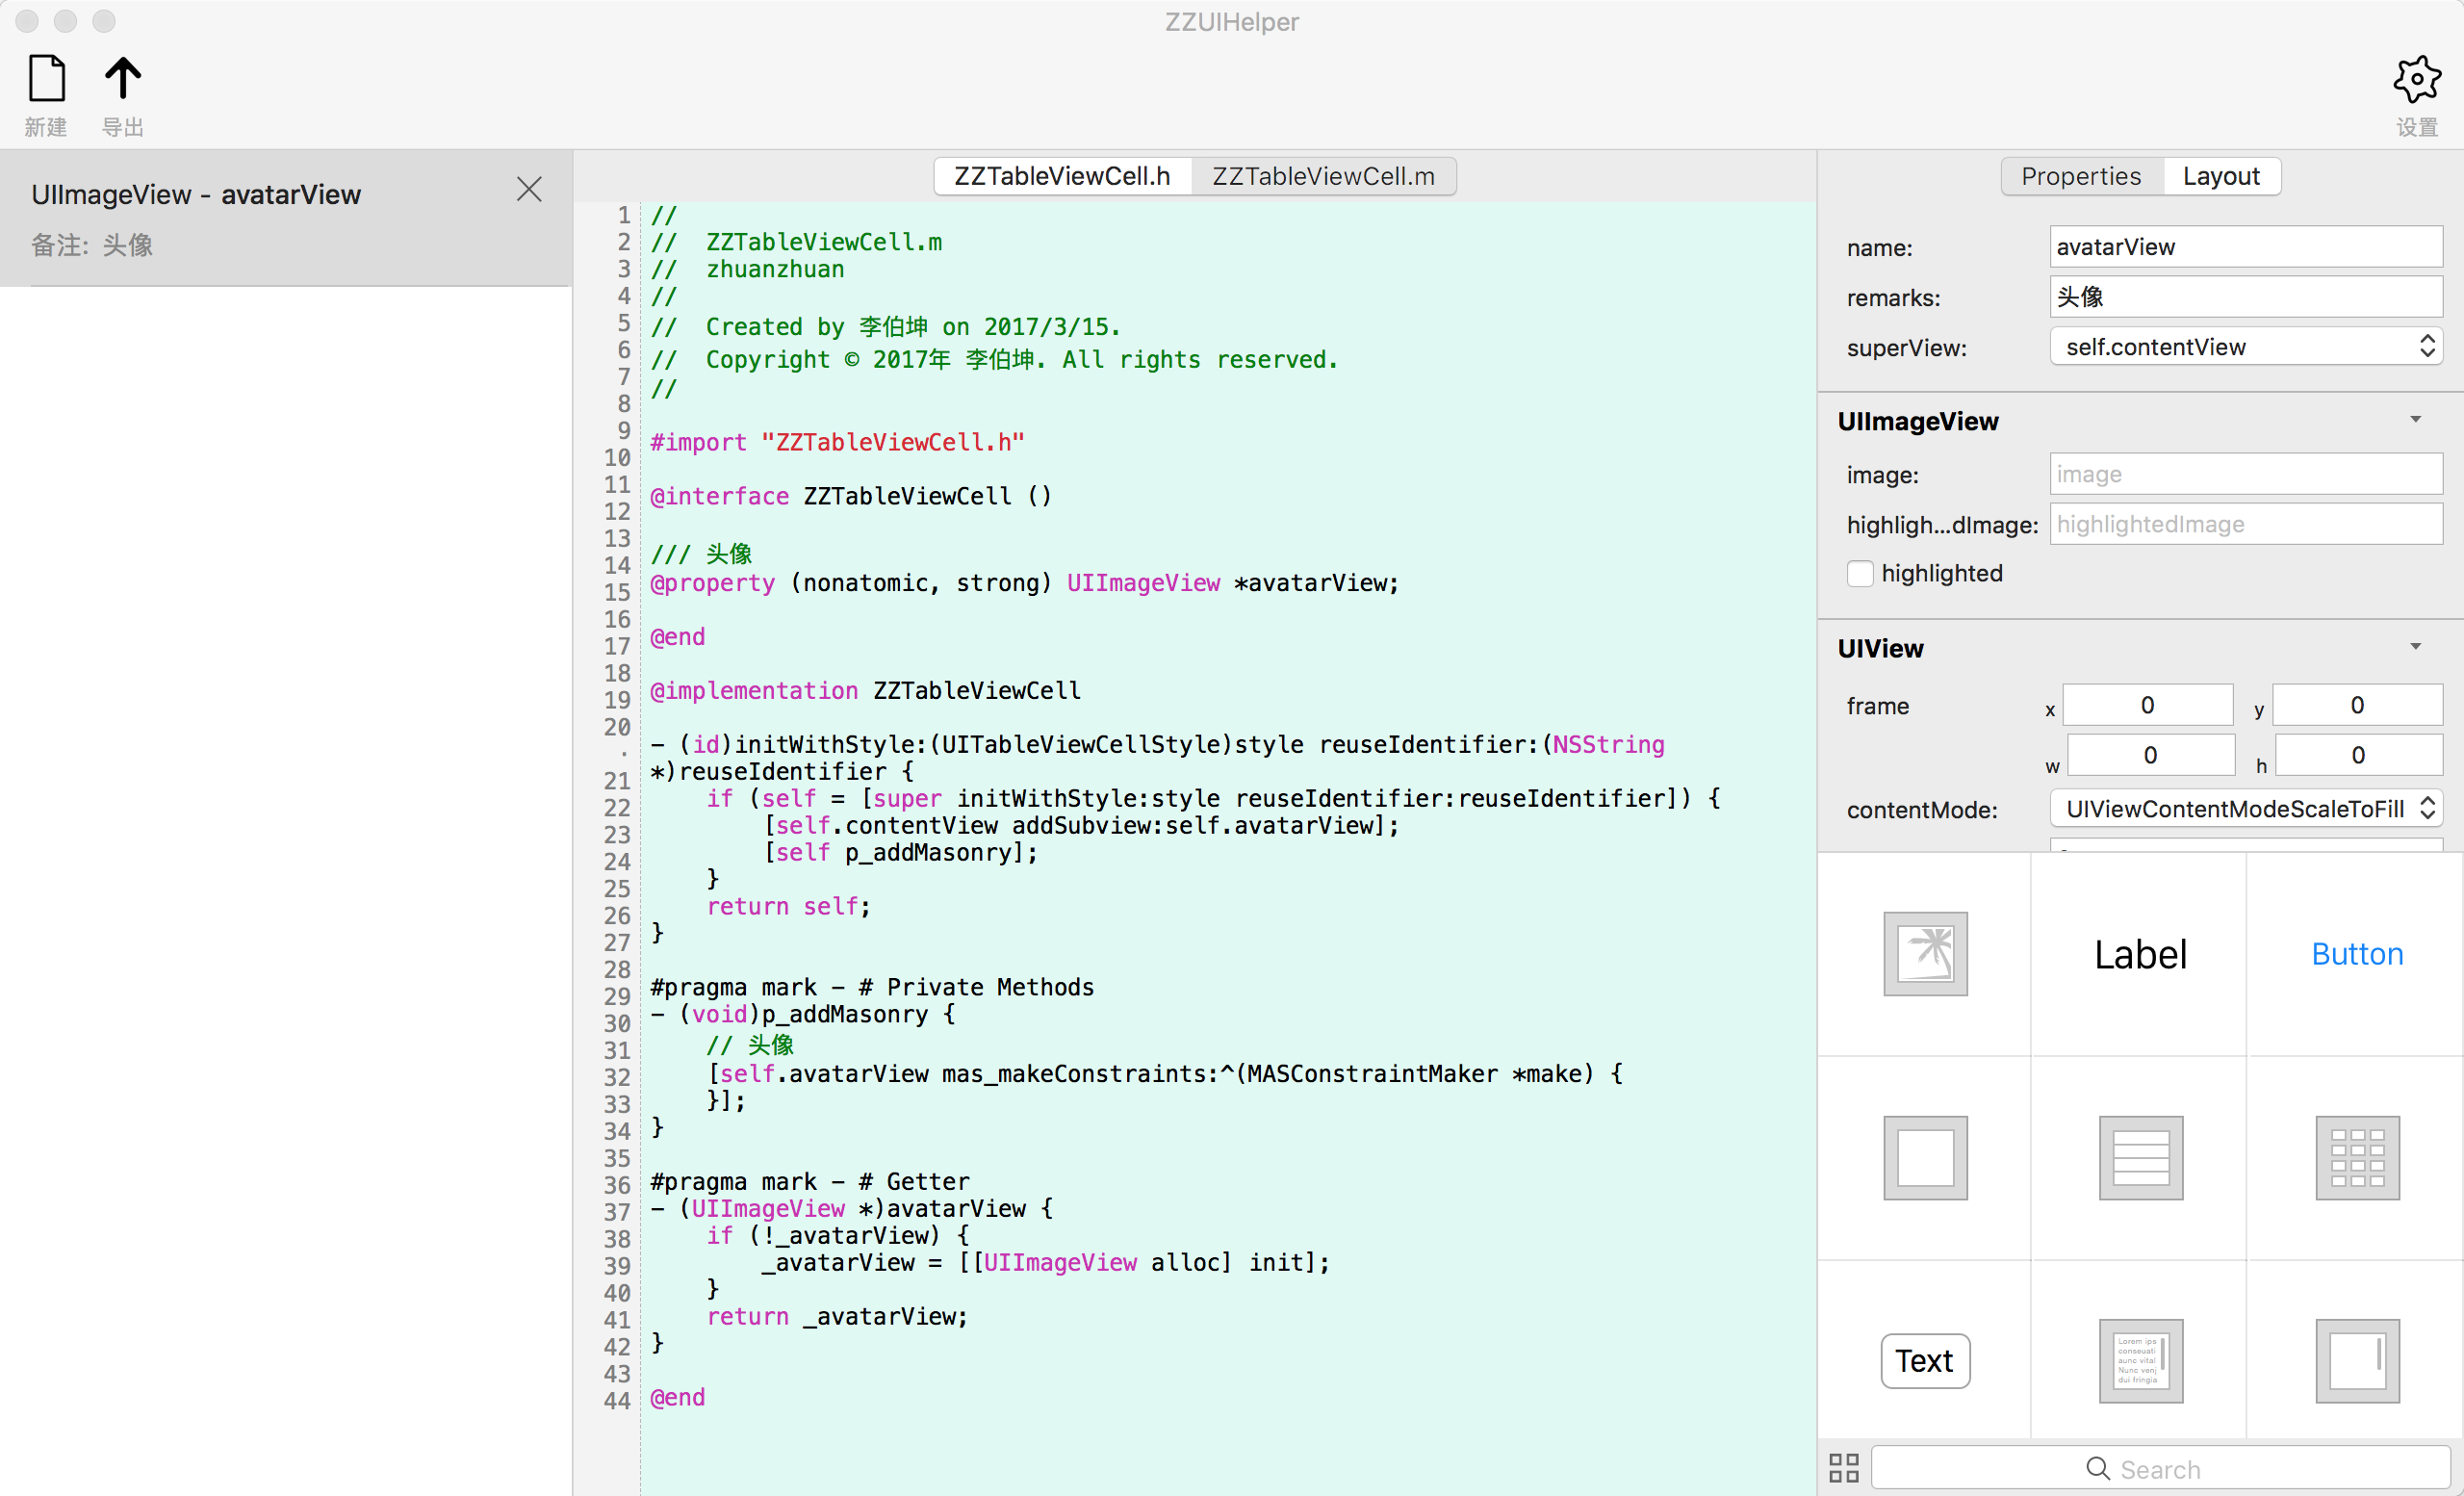Select the Label component
This screenshot has height=1496, width=2464.
tap(2140, 954)
